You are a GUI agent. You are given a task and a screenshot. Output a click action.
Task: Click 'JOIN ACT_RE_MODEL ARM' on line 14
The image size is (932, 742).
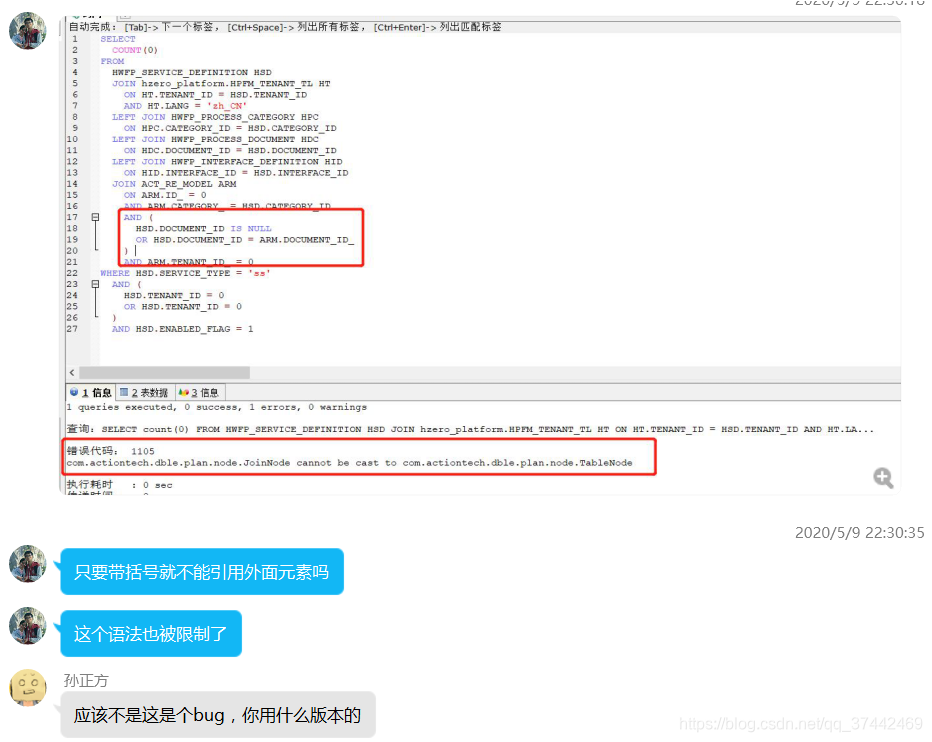174,184
